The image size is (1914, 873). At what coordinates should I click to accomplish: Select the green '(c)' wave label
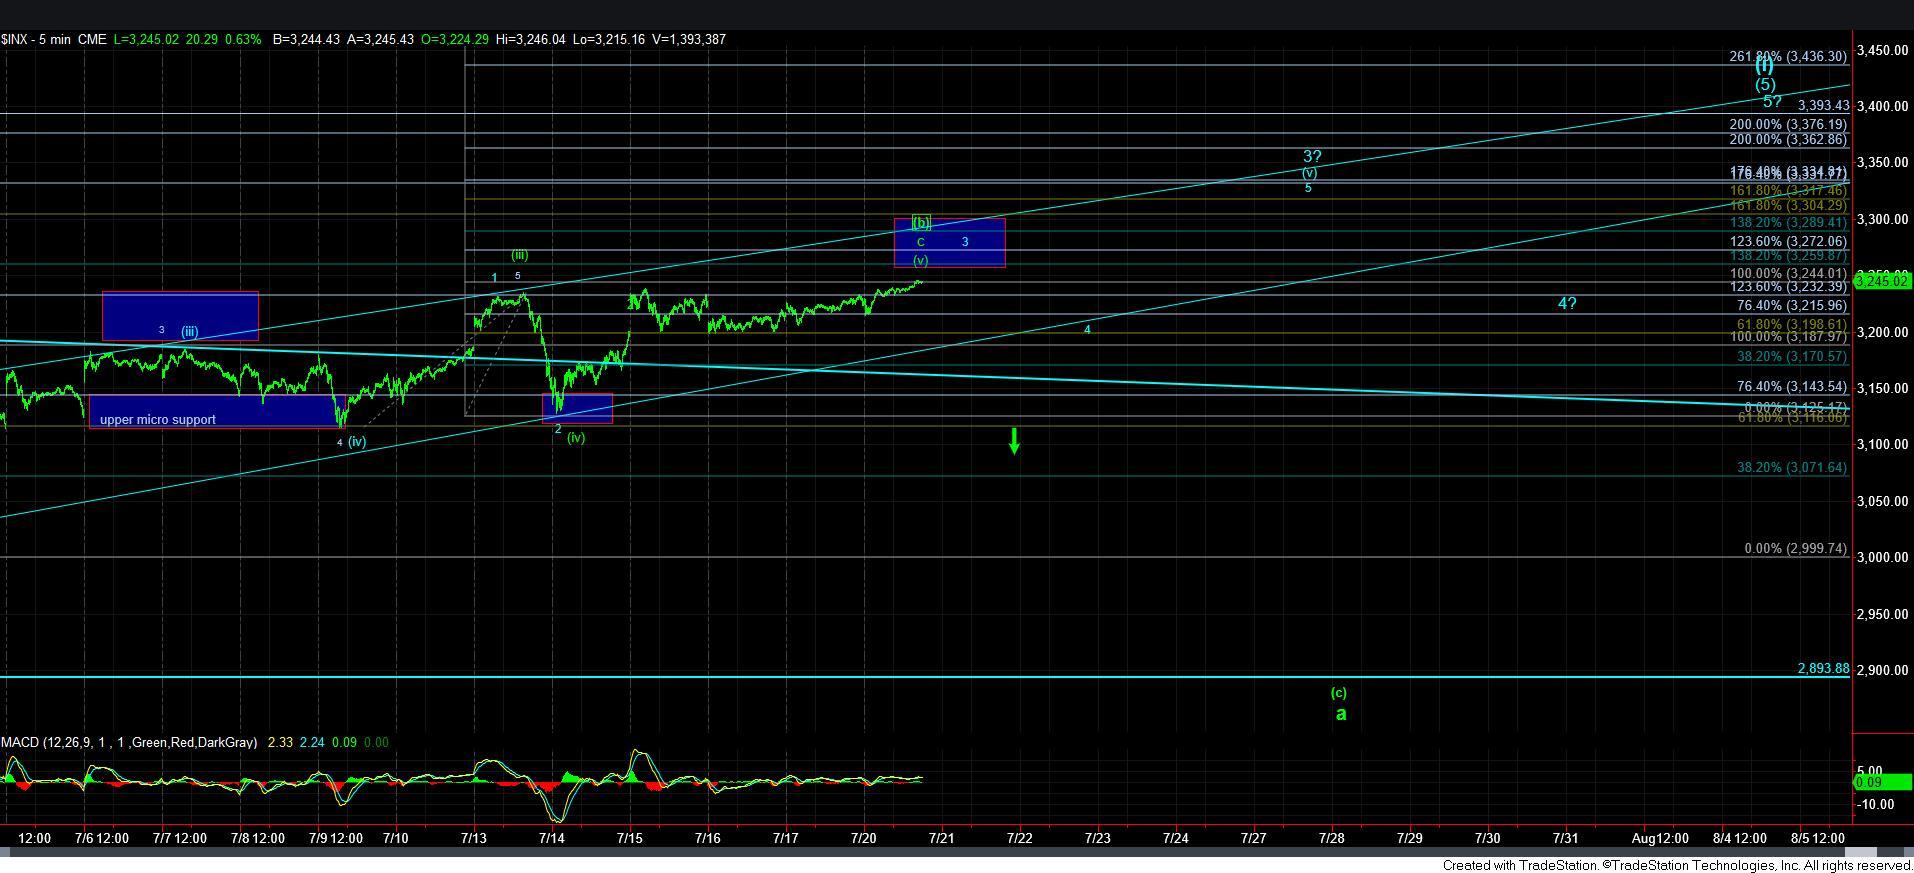pyautogui.click(x=1338, y=692)
